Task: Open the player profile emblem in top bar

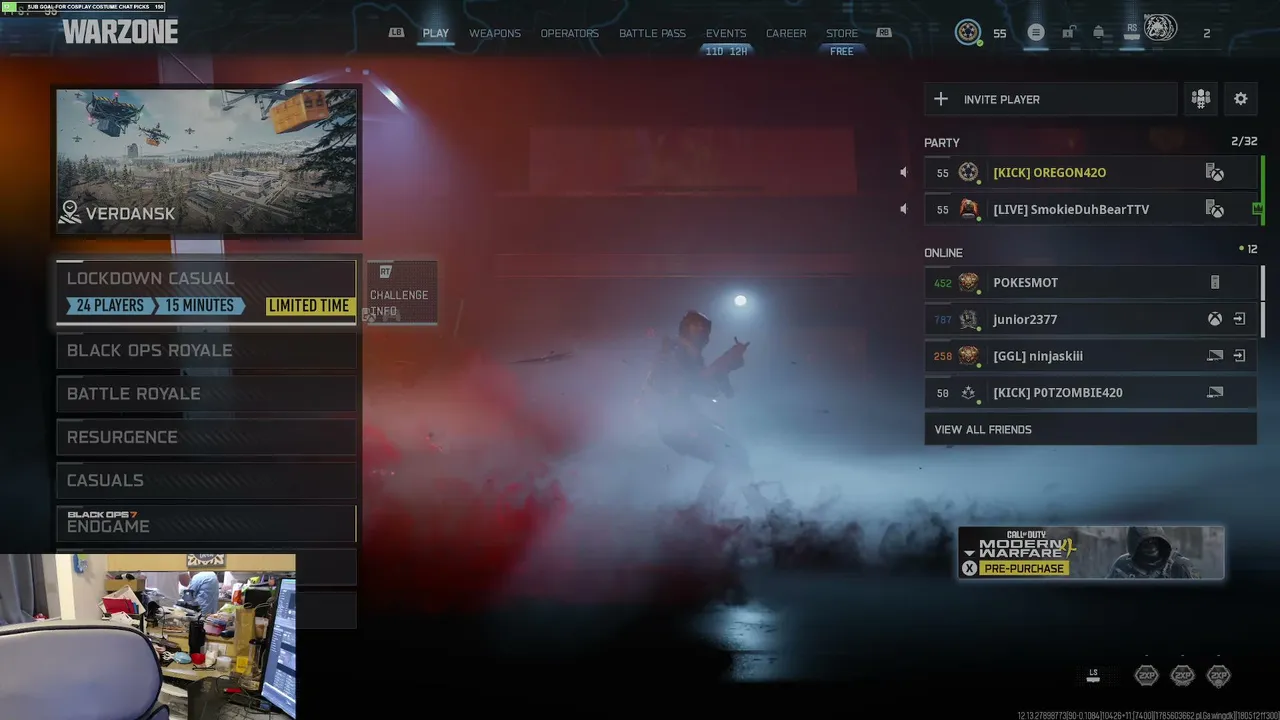Action: 968,32
